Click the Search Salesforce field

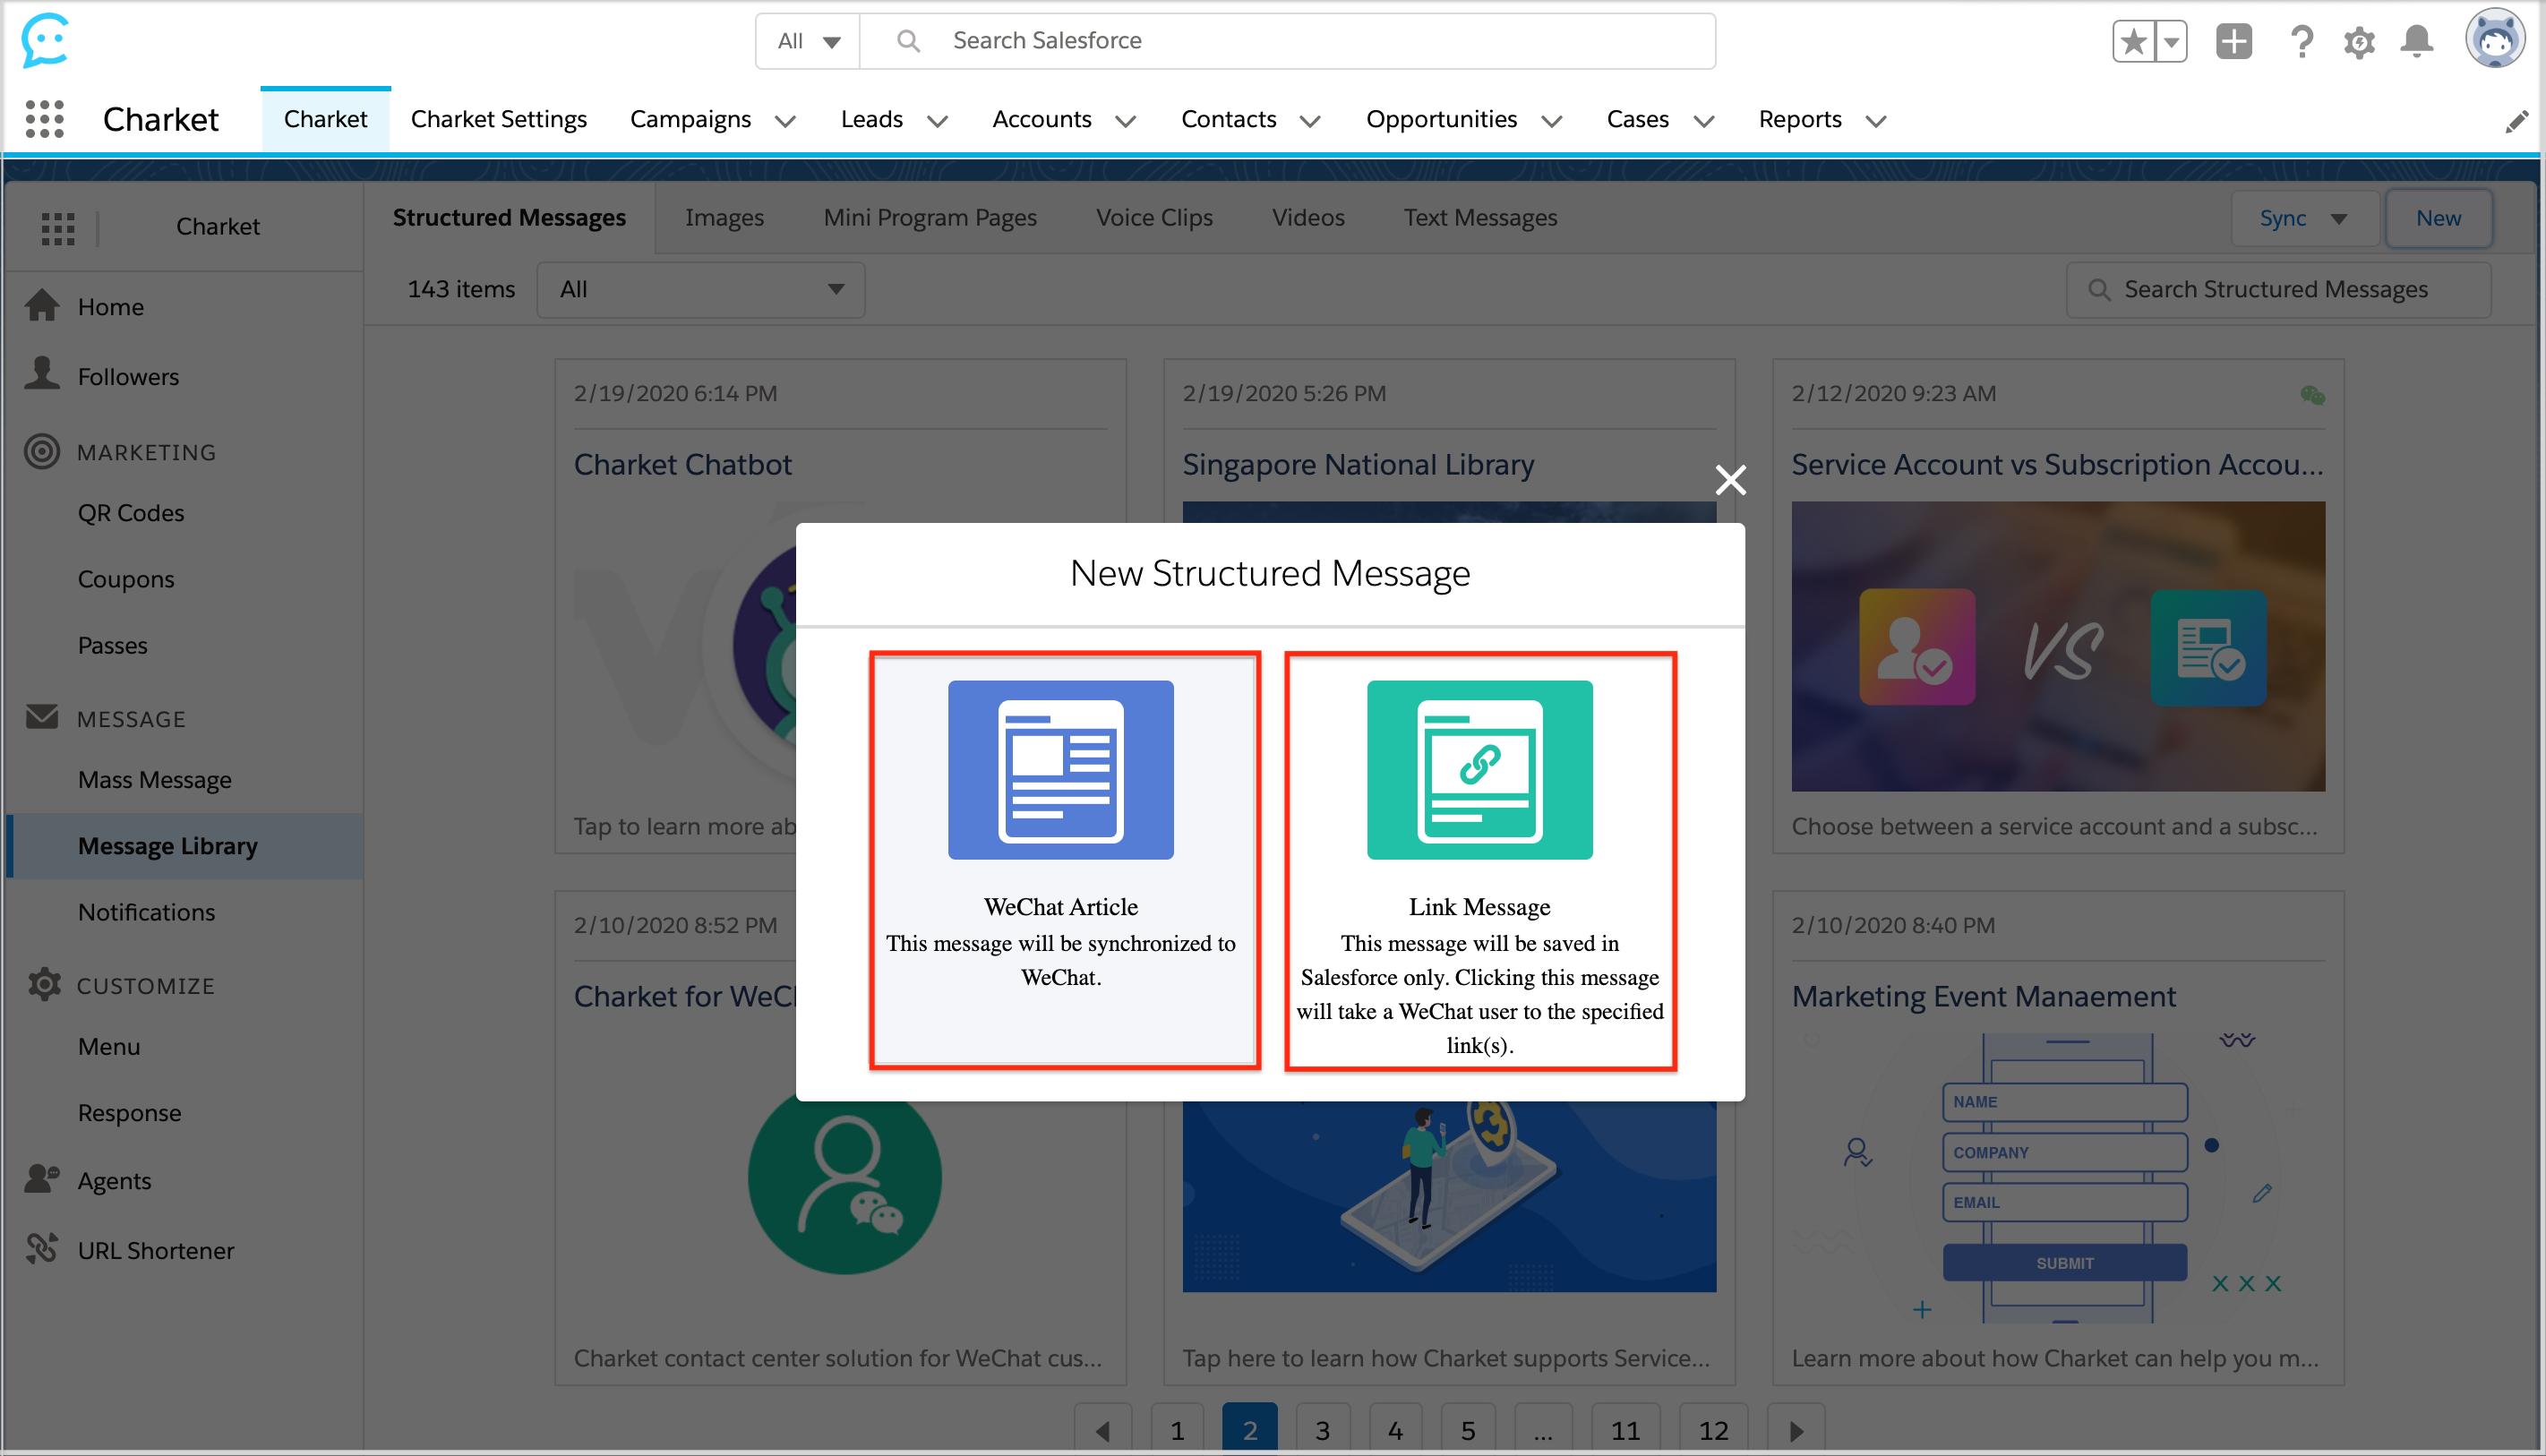(x=1288, y=41)
